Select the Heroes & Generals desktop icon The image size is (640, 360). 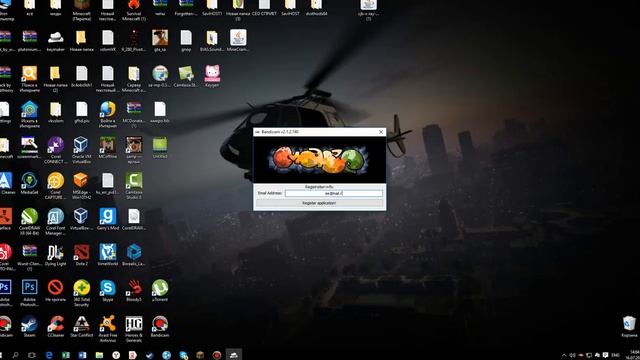point(134,329)
